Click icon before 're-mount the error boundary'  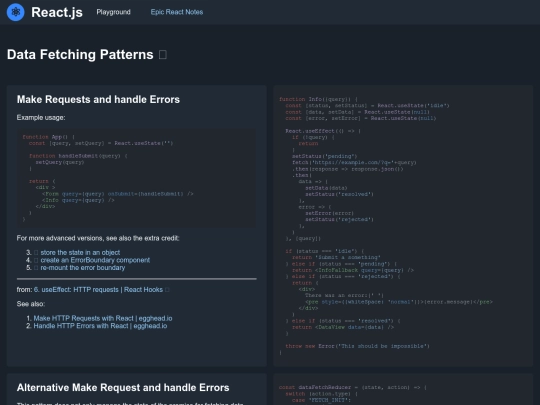click(x=36, y=268)
